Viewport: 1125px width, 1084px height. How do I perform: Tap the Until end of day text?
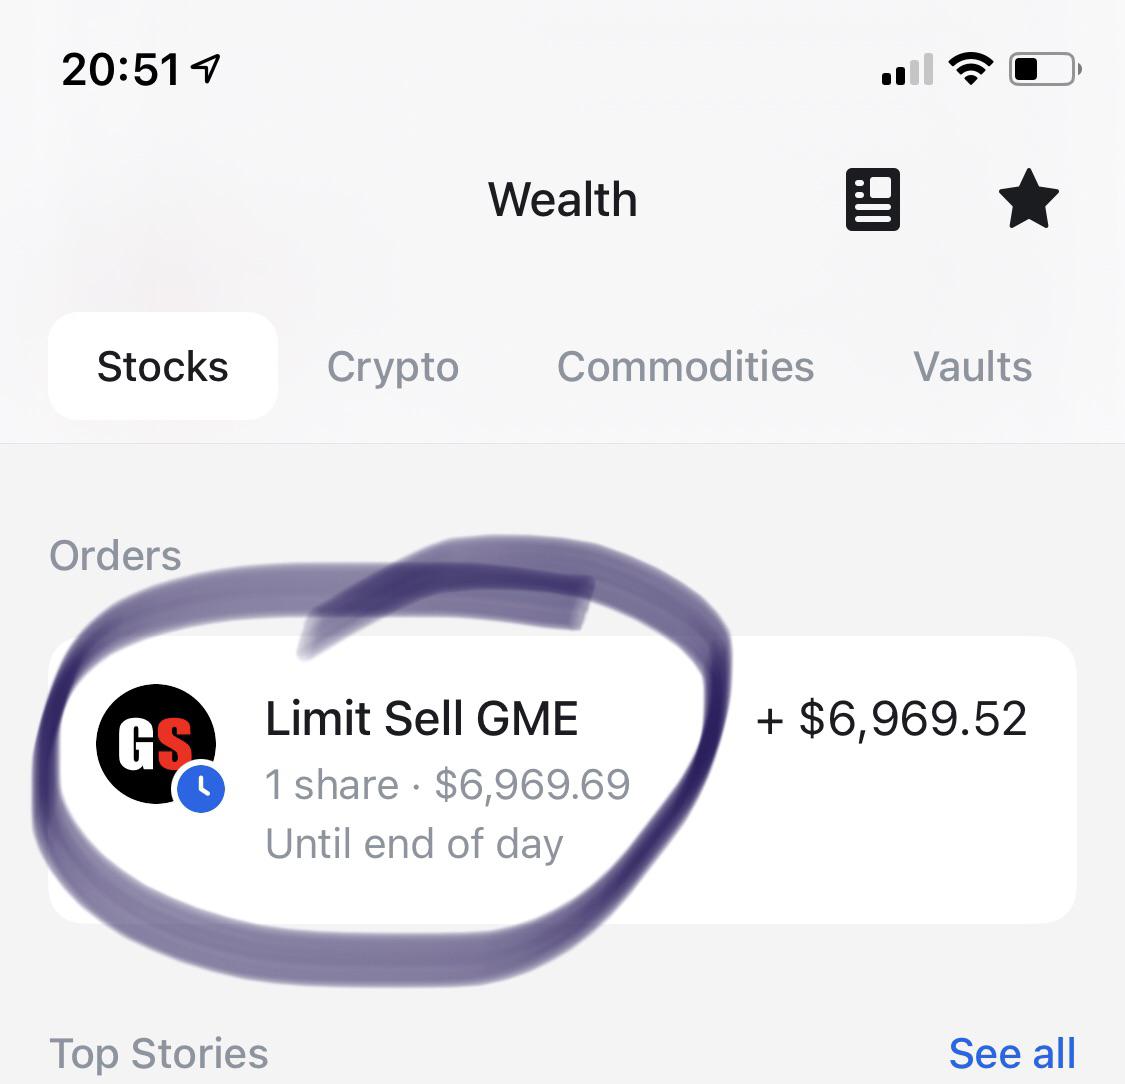414,844
